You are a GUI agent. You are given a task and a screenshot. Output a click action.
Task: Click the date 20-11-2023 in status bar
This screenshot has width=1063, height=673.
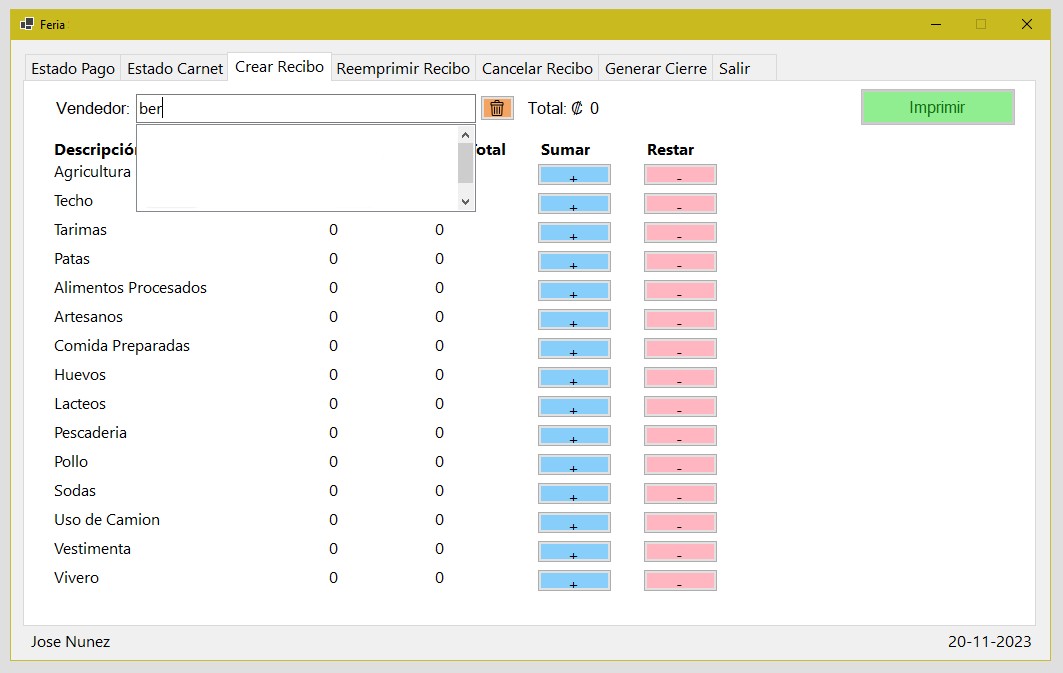pyautogui.click(x=989, y=642)
